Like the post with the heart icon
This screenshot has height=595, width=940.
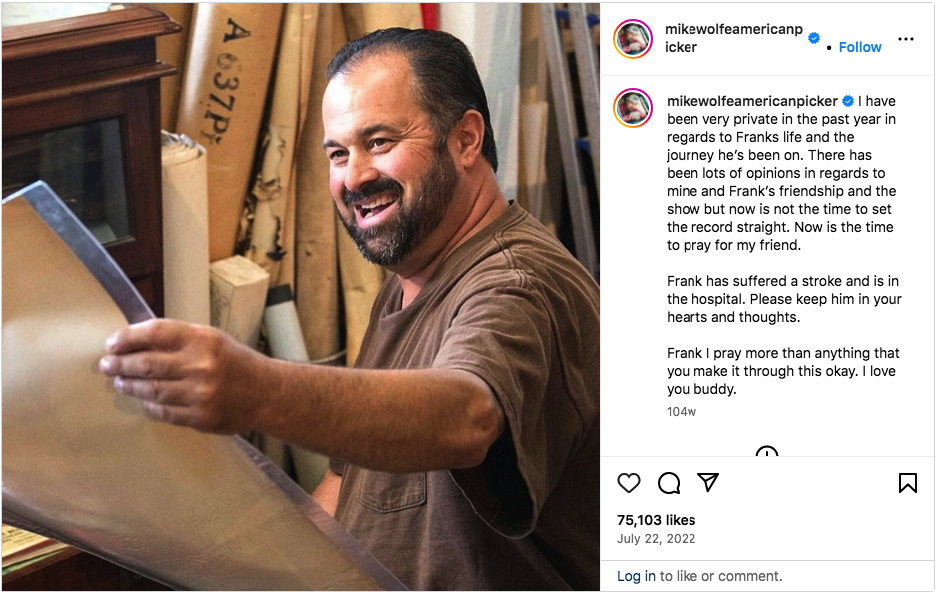(x=628, y=483)
